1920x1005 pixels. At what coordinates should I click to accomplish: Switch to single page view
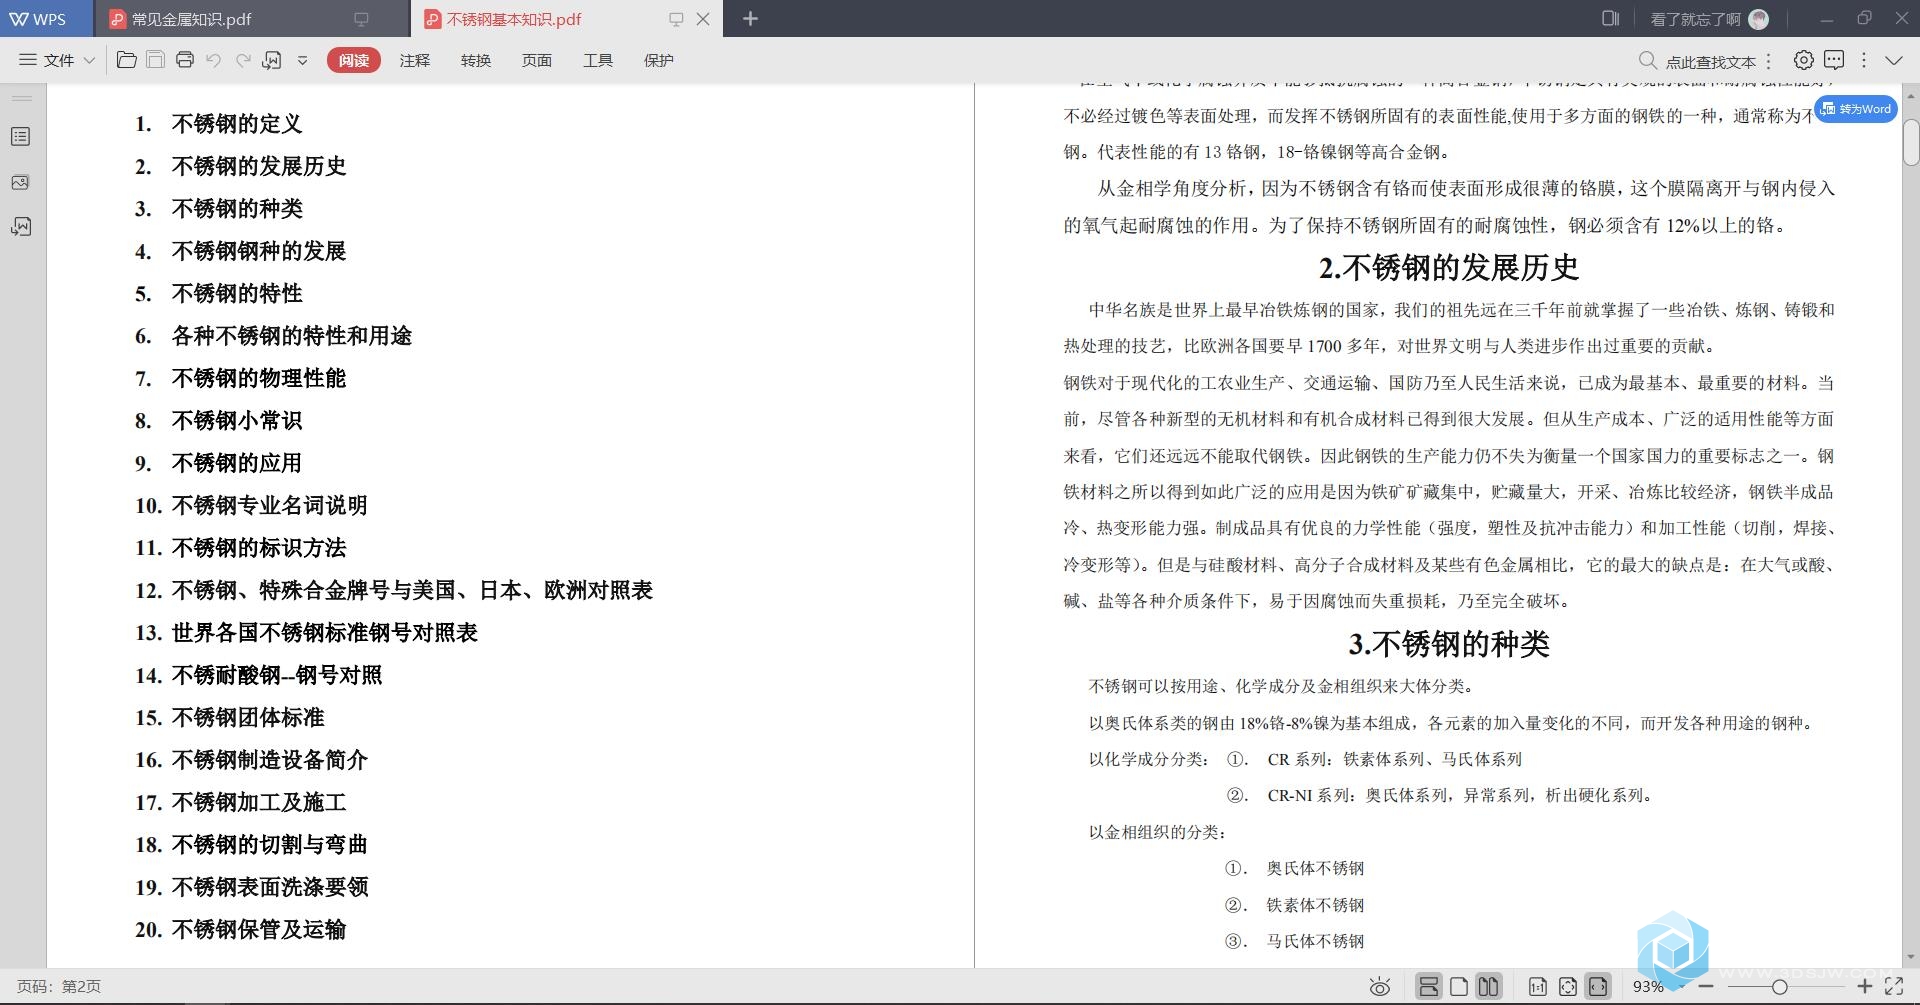coord(1459,987)
